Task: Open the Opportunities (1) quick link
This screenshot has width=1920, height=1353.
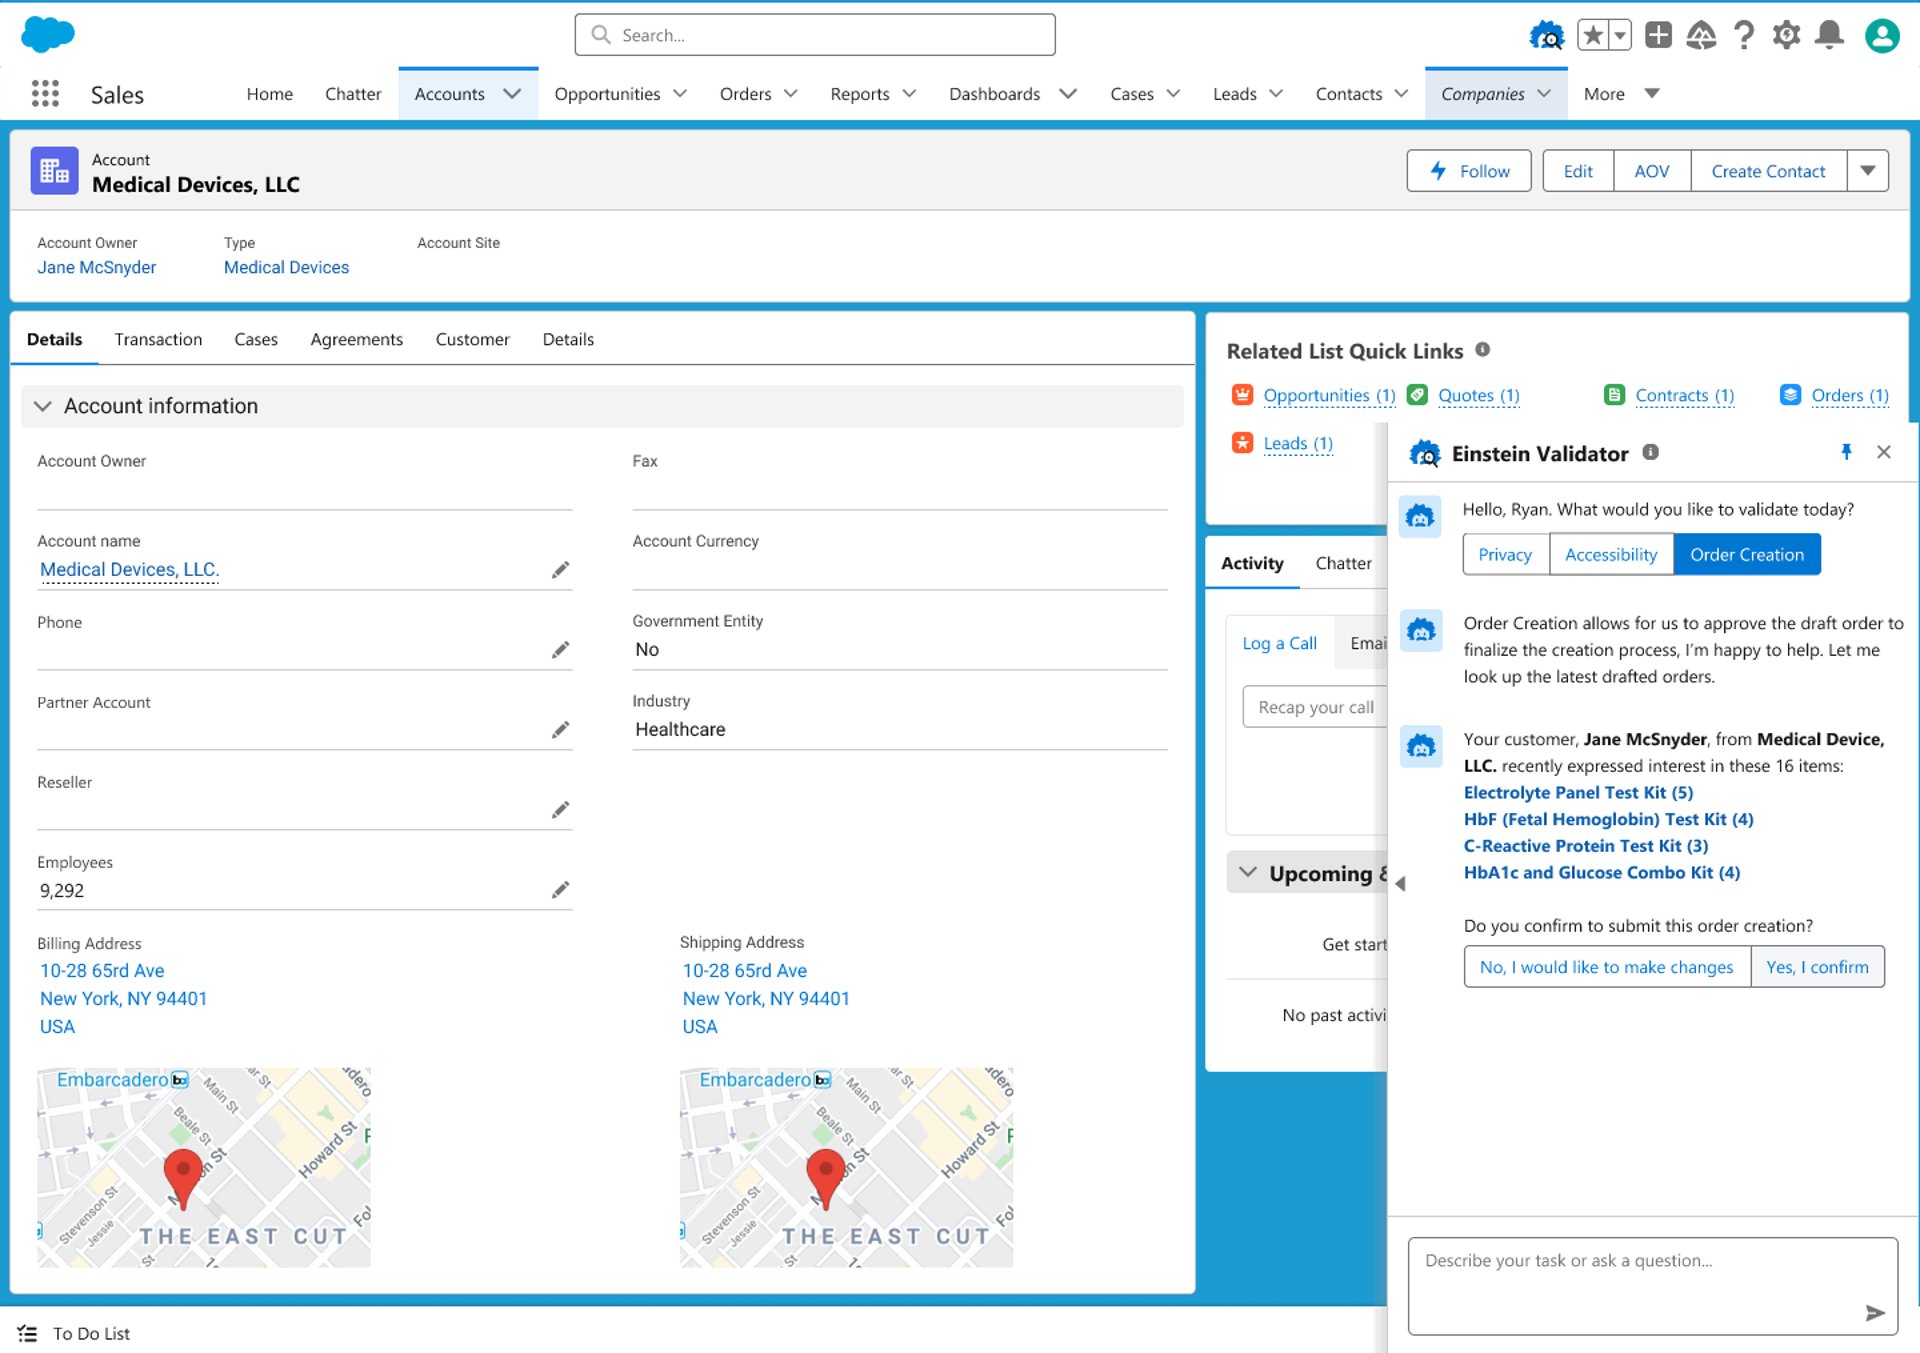Action: point(1328,396)
